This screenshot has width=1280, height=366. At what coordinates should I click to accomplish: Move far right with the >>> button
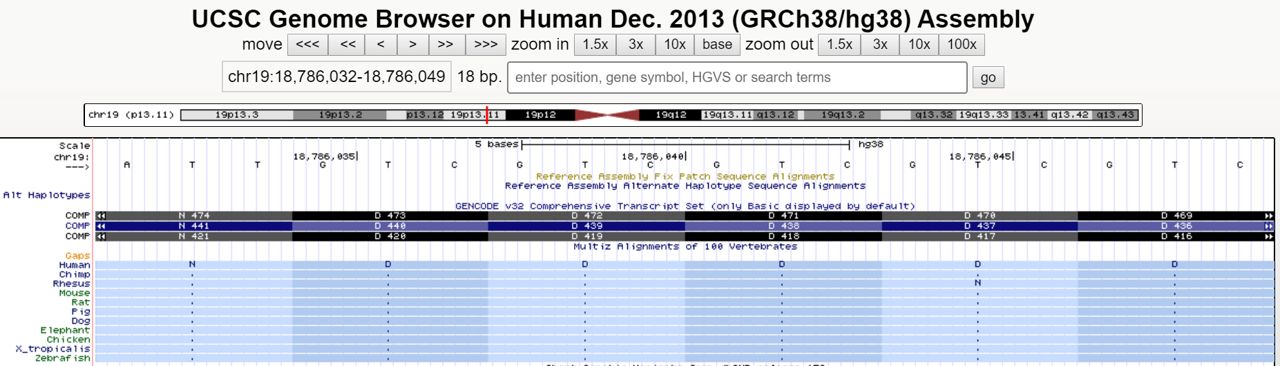[x=485, y=44]
